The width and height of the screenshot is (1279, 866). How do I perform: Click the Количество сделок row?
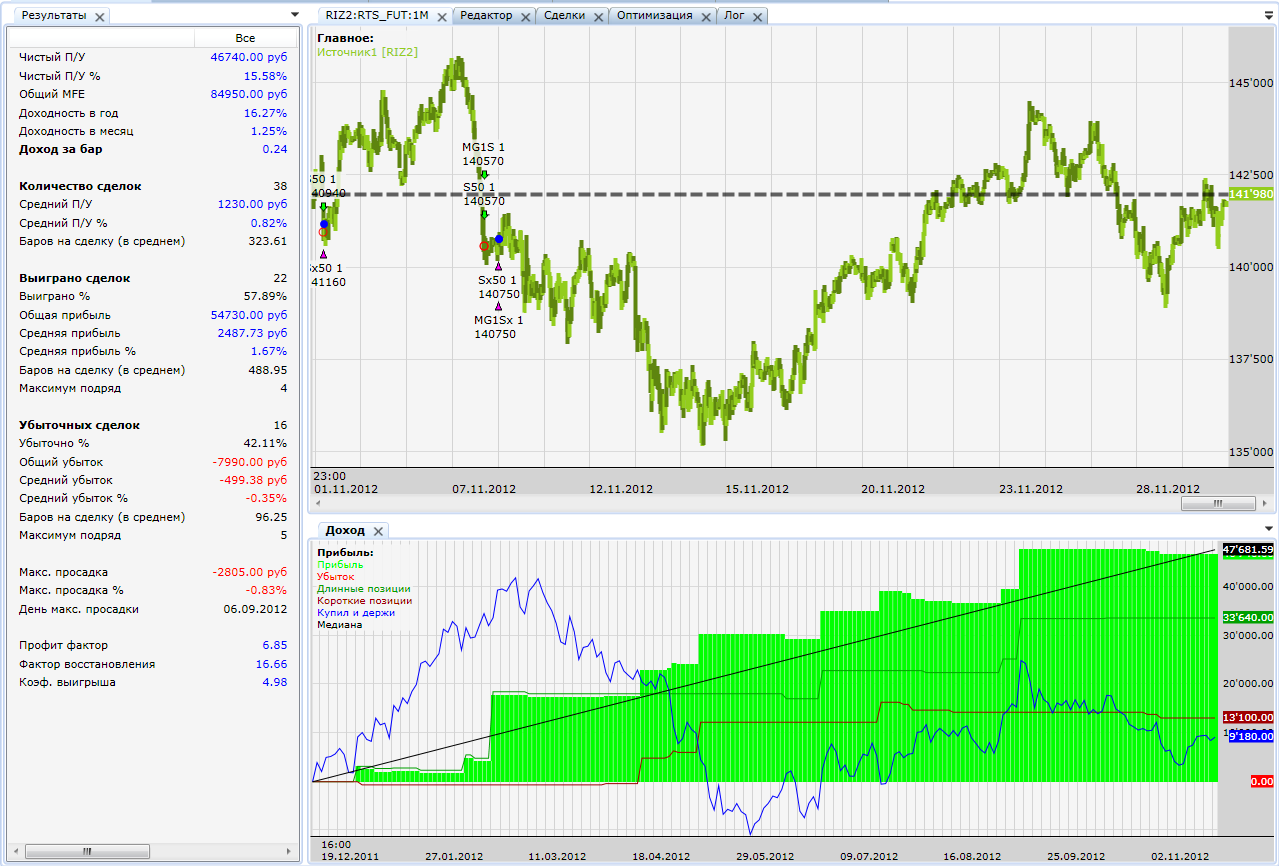click(x=153, y=186)
